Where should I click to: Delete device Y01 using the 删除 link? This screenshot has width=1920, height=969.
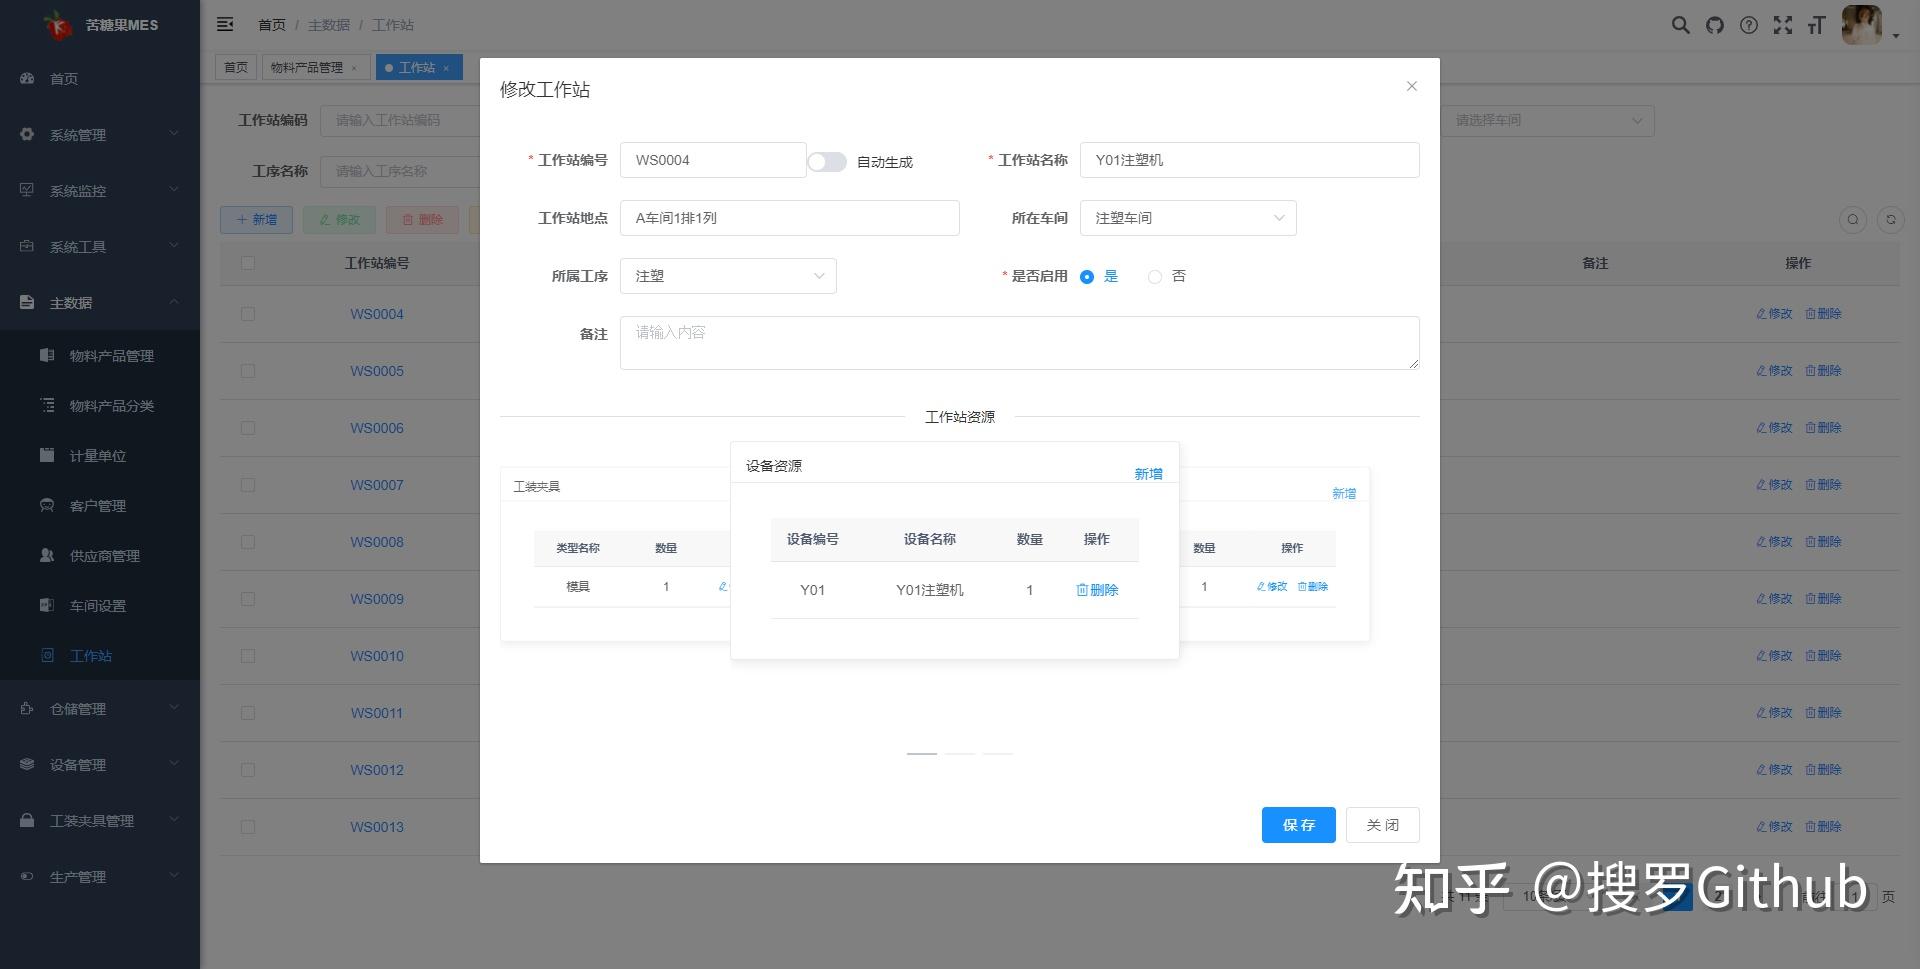pyautogui.click(x=1097, y=590)
